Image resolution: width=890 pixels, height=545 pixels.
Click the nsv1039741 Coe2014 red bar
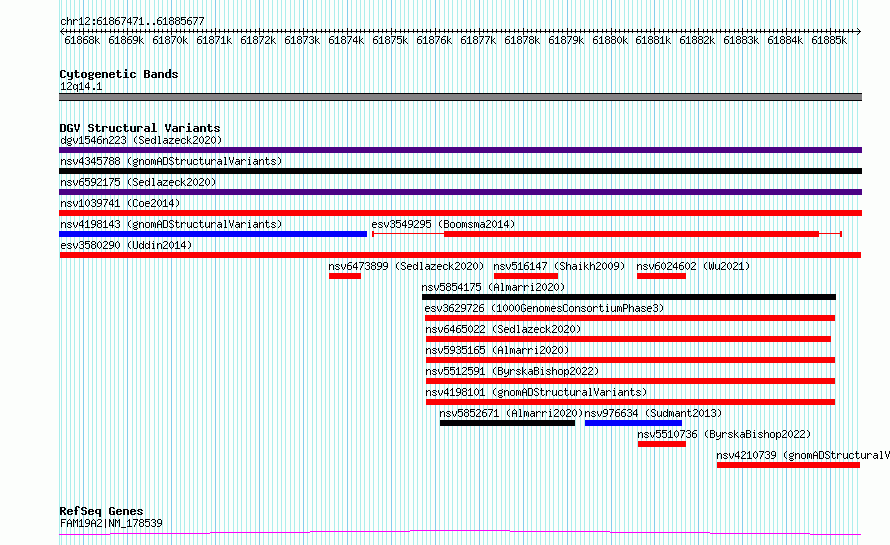pos(460,213)
